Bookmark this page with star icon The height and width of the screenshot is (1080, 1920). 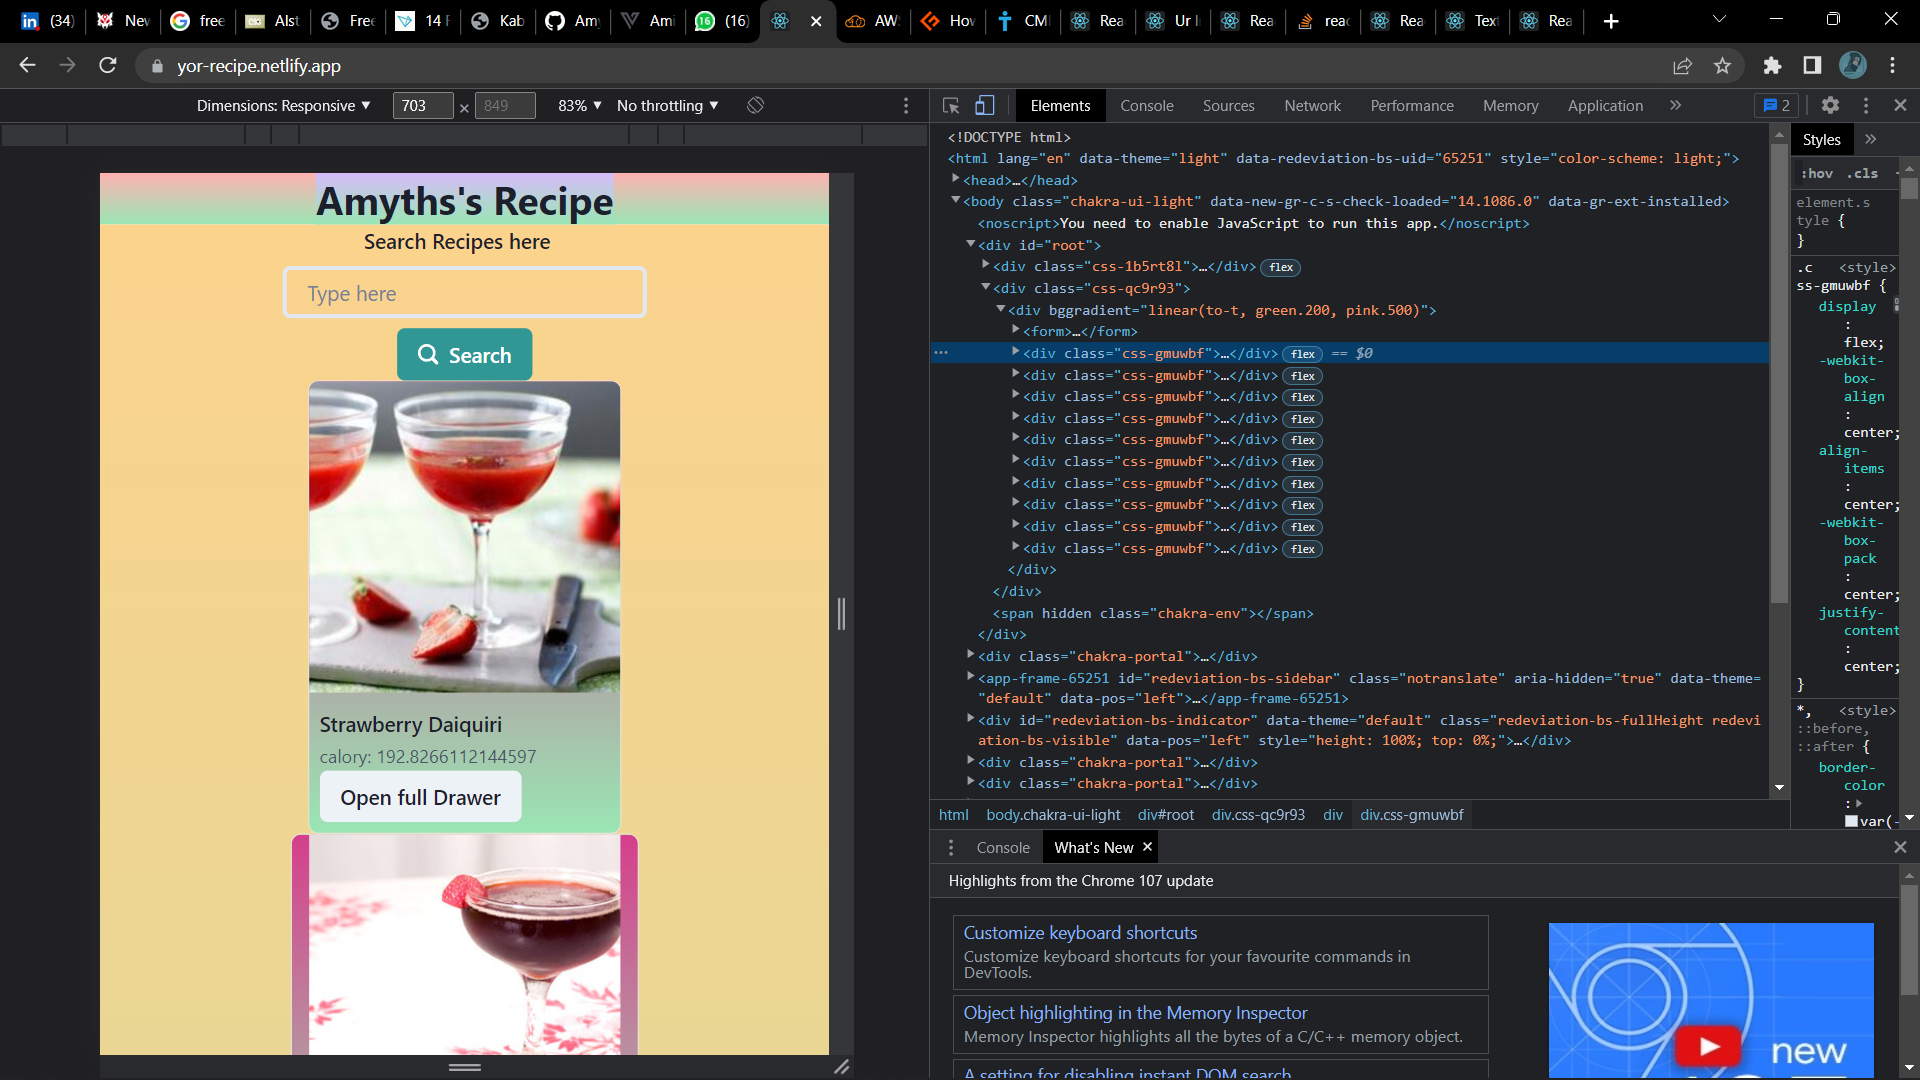[x=1722, y=66]
